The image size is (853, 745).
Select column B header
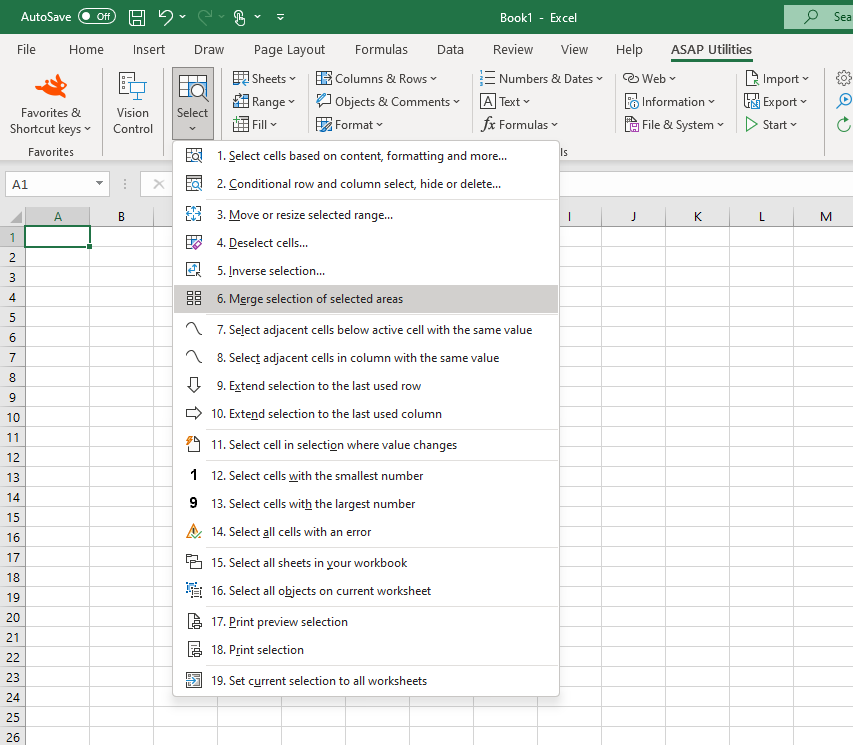point(121,217)
